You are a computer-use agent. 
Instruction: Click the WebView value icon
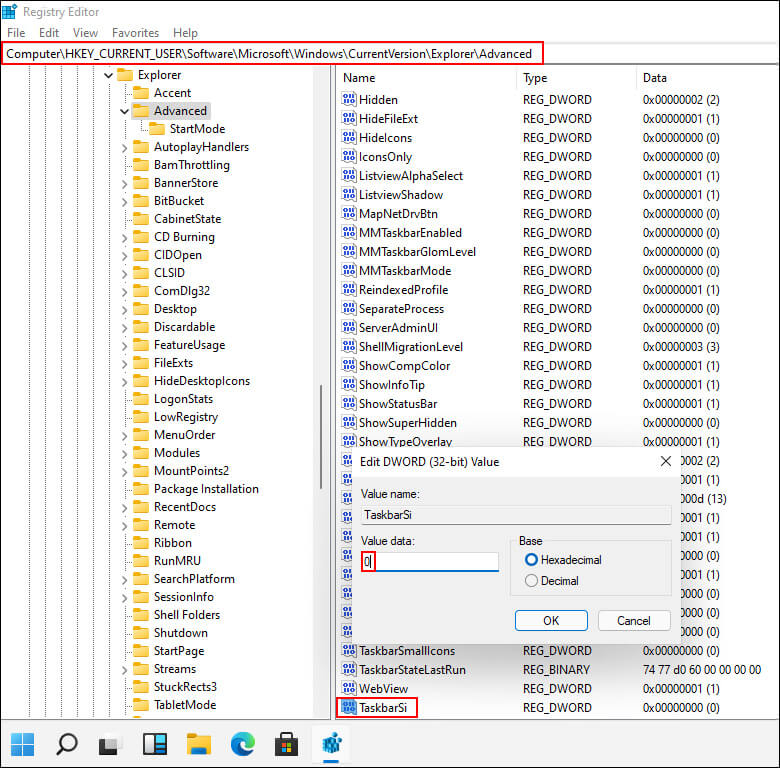[x=349, y=688]
